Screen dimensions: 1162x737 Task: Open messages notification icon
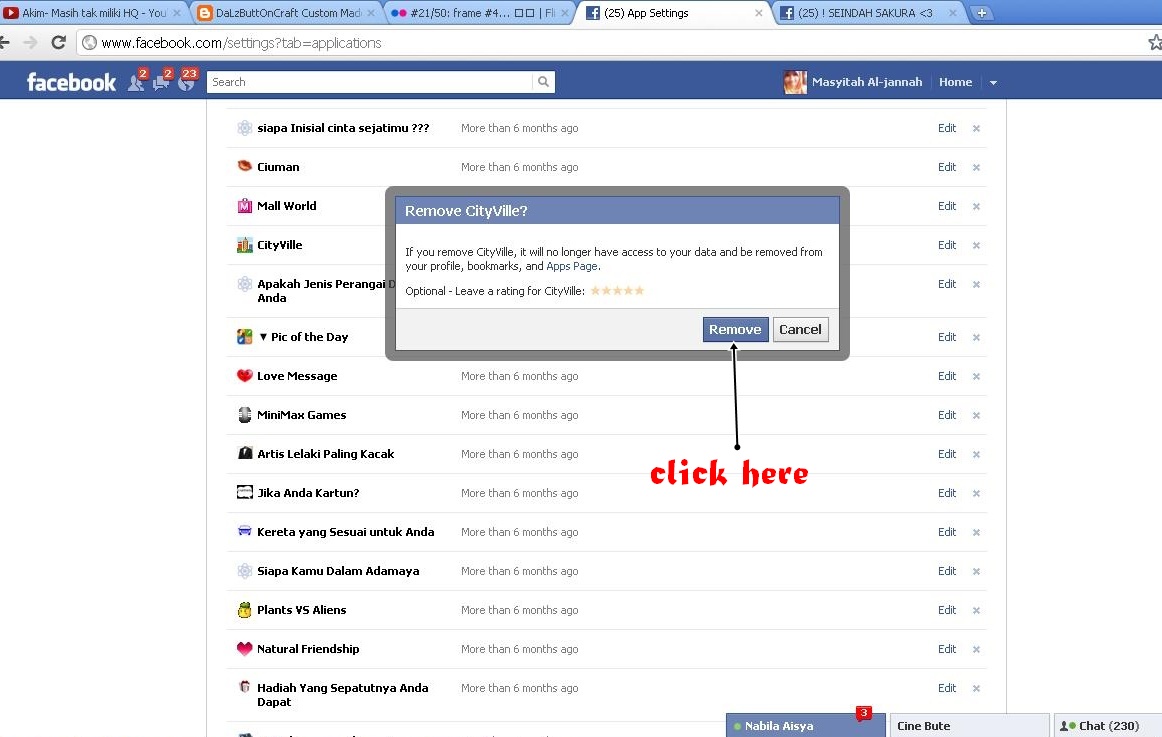162,81
